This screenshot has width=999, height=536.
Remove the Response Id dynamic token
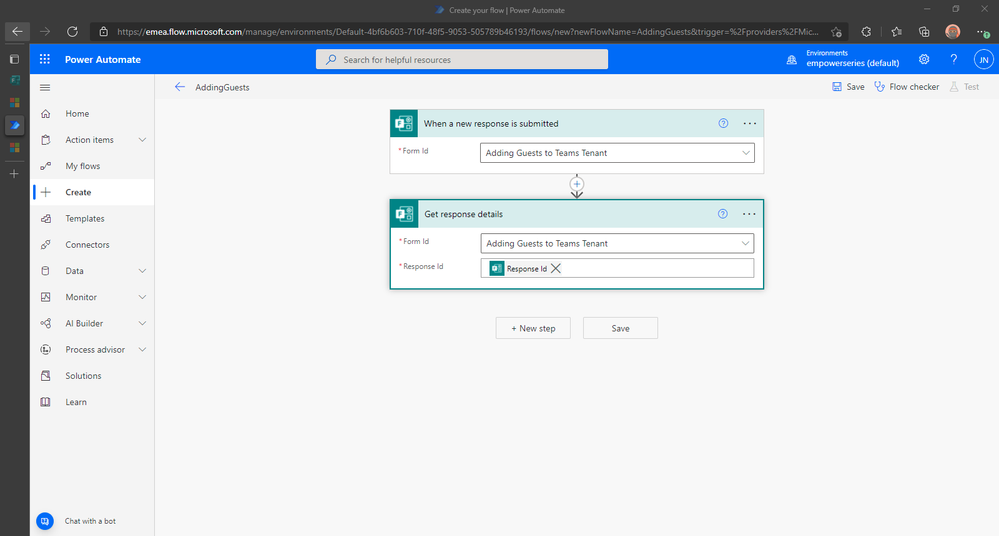tap(556, 268)
